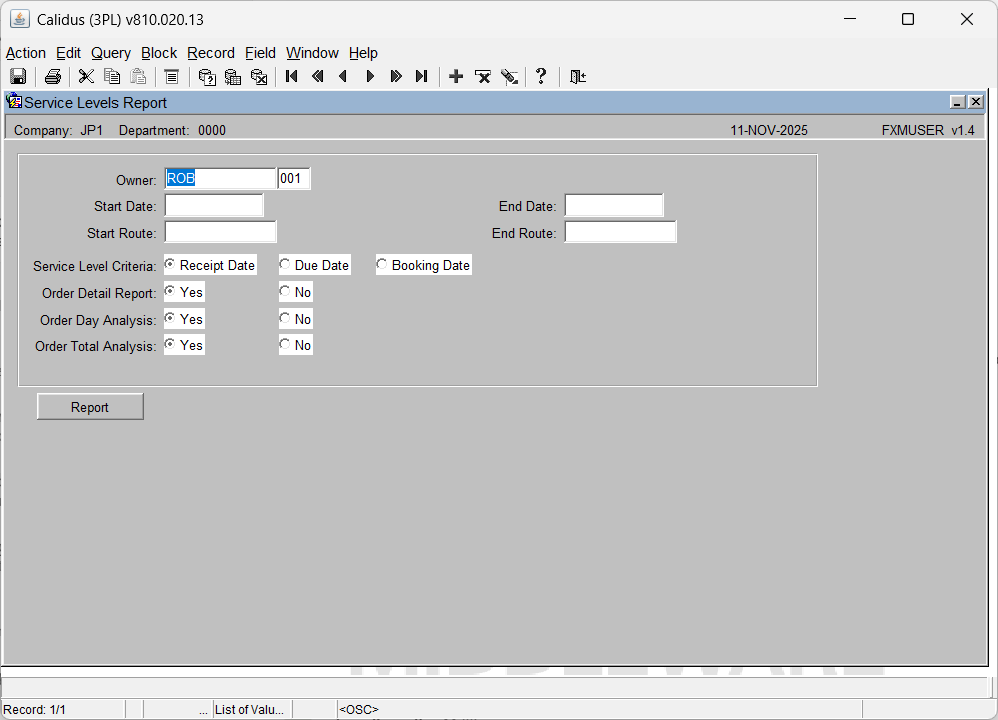The height and width of the screenshot is (720, 998).
Task: Go to the first record using toolbar arrow
Action: click(292, 77)
